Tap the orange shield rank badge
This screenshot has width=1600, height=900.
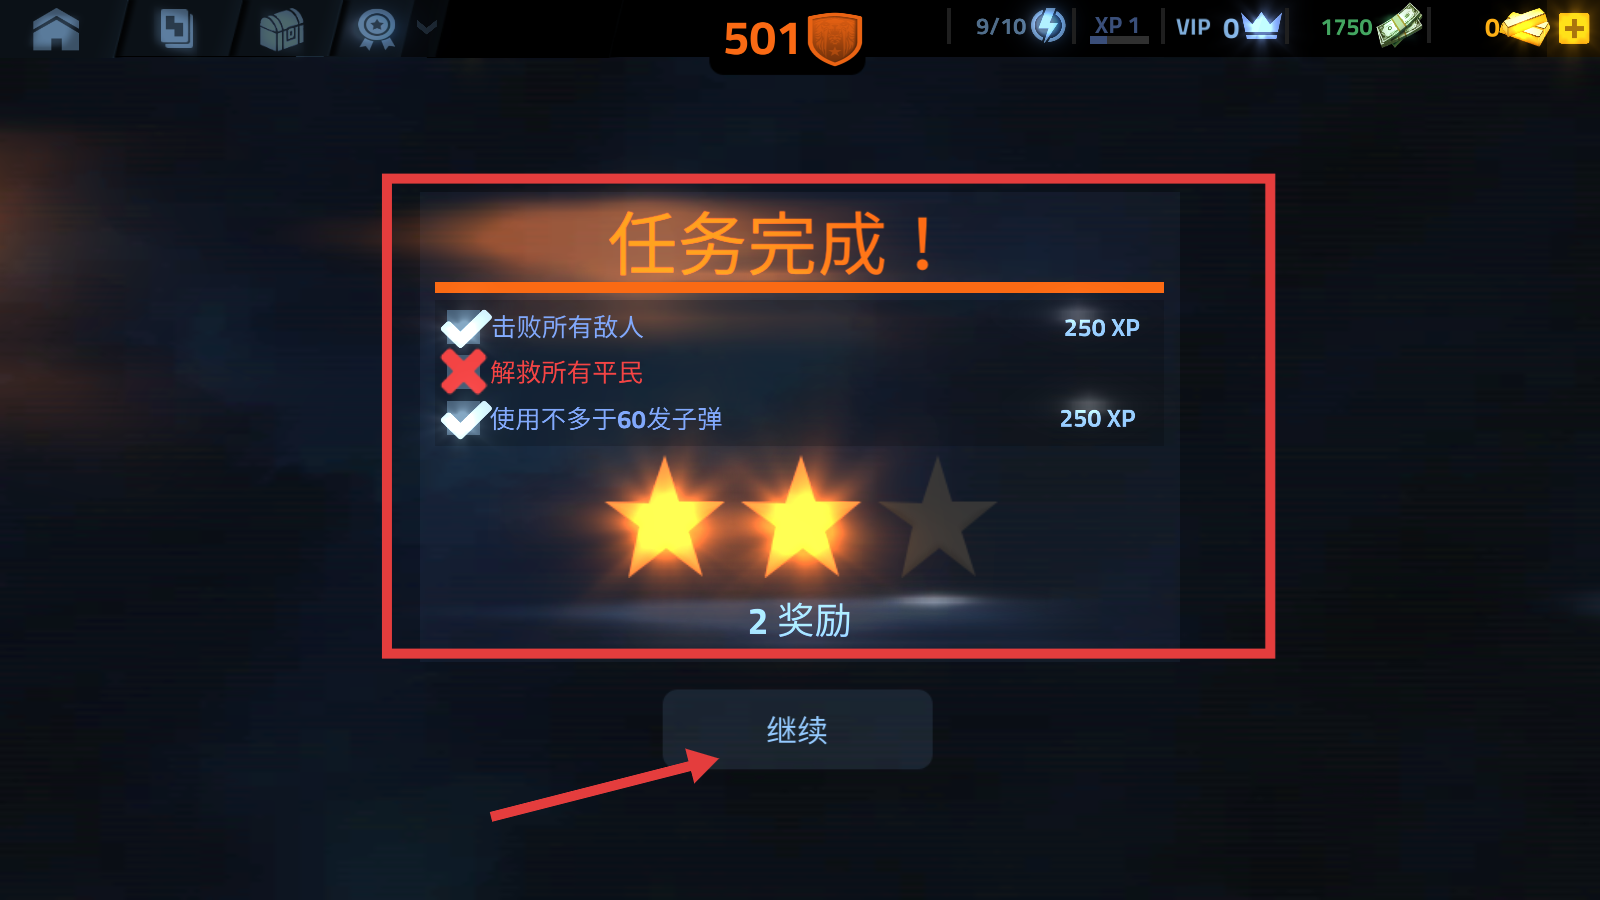835,39
